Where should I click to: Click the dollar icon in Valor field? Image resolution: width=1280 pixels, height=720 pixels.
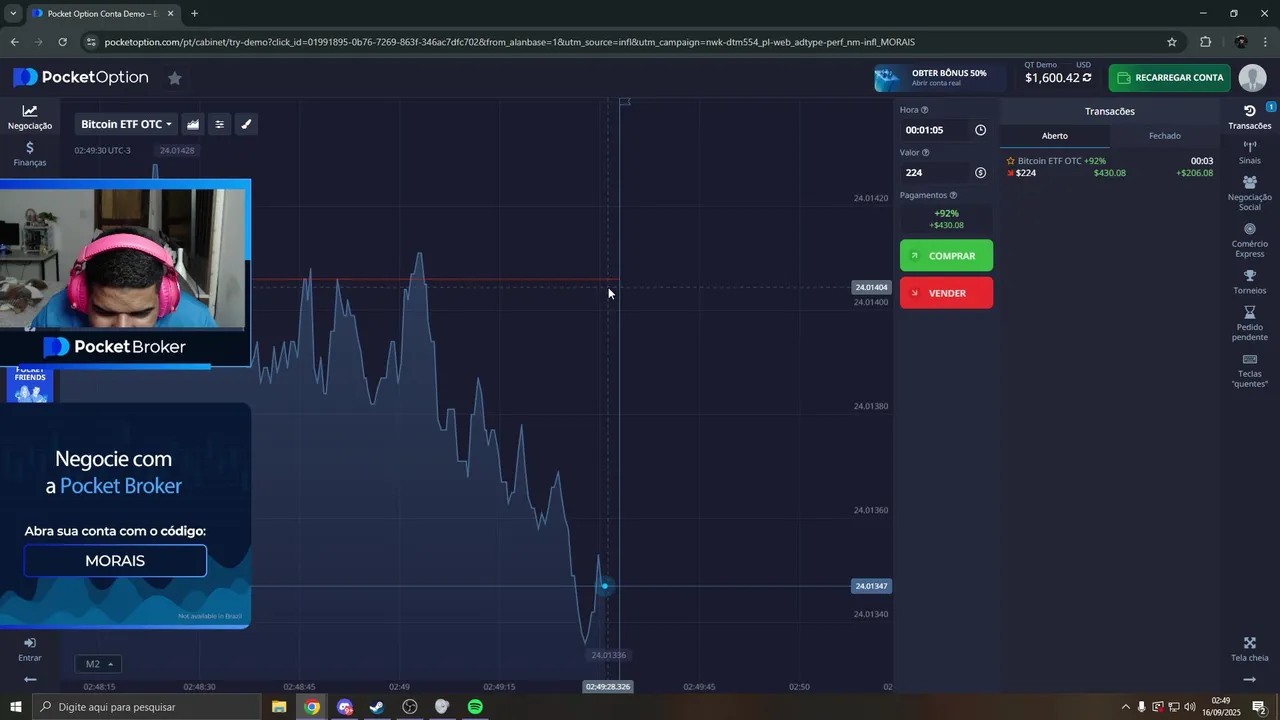[x=980, y=172]
